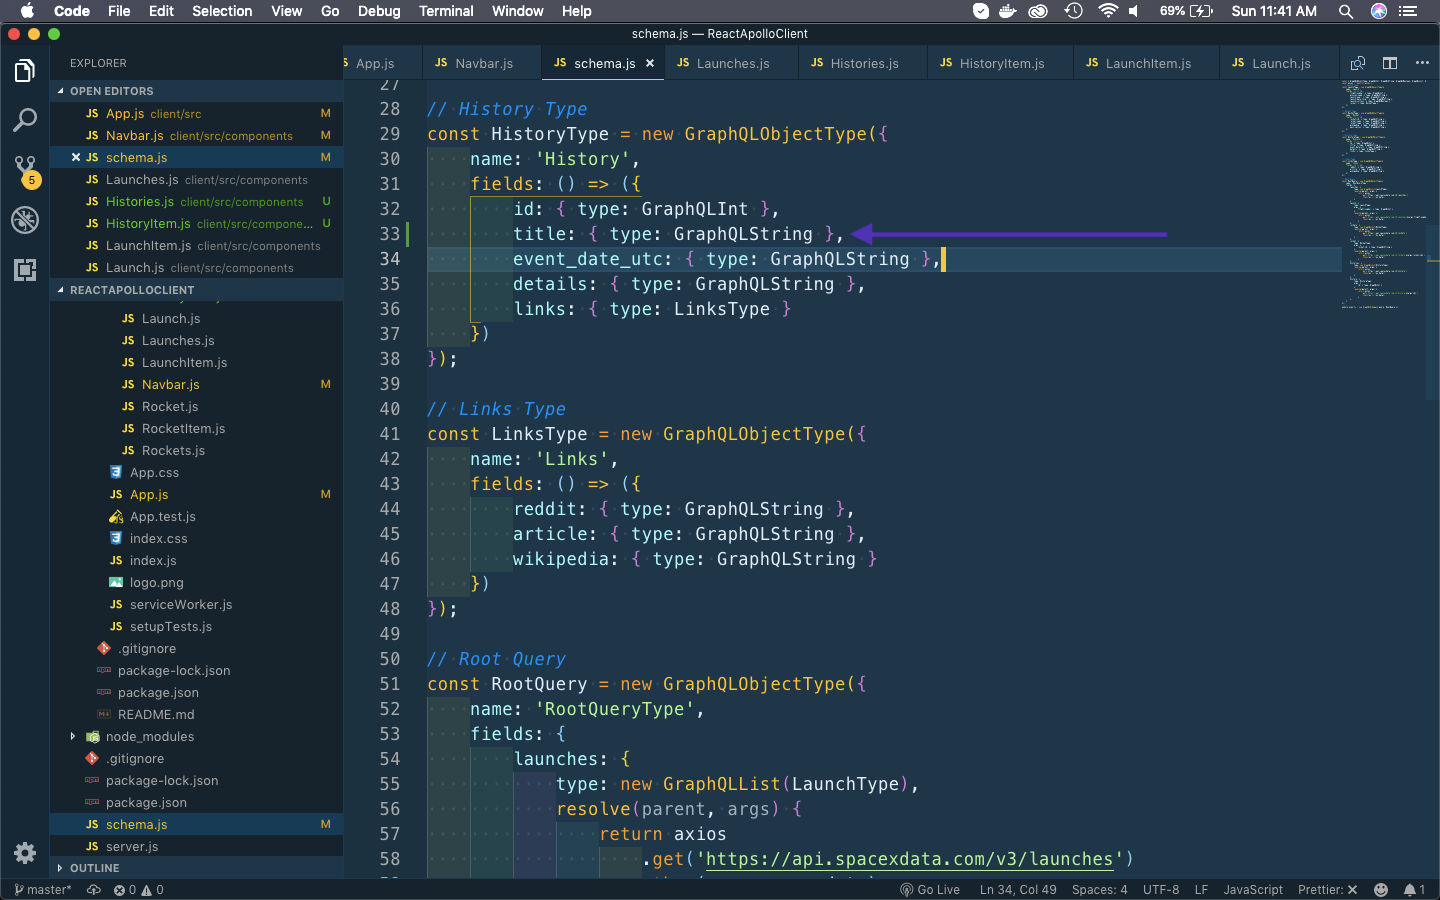Open logo.png in the file tree
Screen dimensions: 1440x900
pos(196,583)
